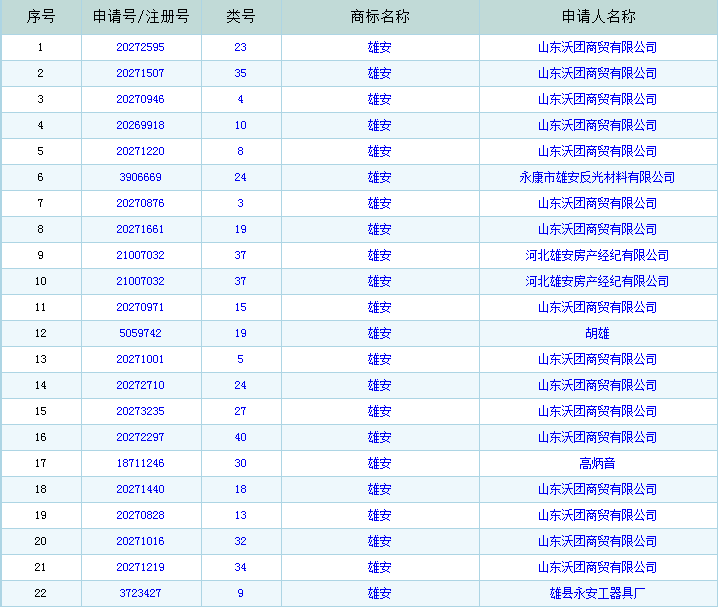Open application number 20271220
718x607 pixels.
click(x=140, y=151)
